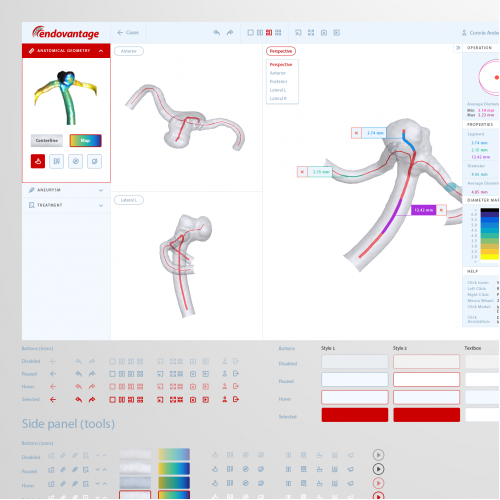This screenshot has height=500, width=500.
Task: Collapse the Anatomical Geometry section chevron
Action: pos(101,51)
